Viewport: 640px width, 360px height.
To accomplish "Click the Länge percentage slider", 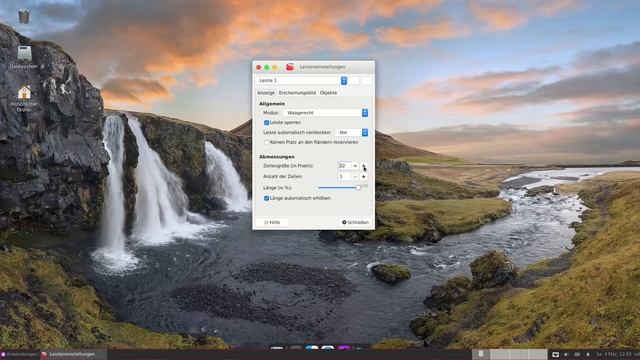I will pyautogui.click(x=340, y=188).
